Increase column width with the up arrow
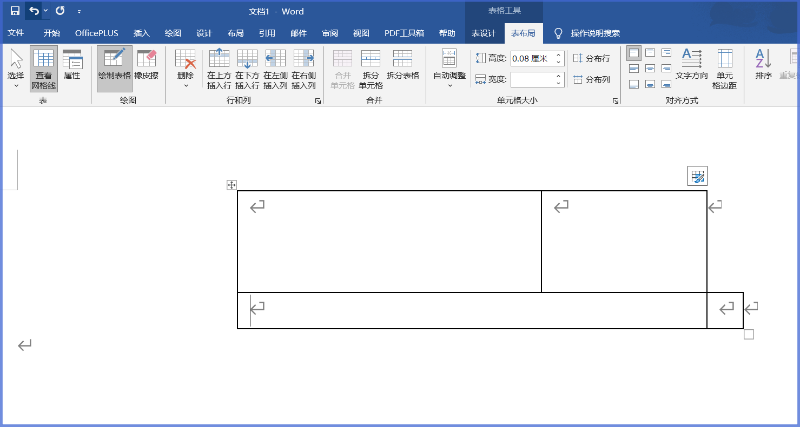 pyautogui.click(x=559, y=76)
